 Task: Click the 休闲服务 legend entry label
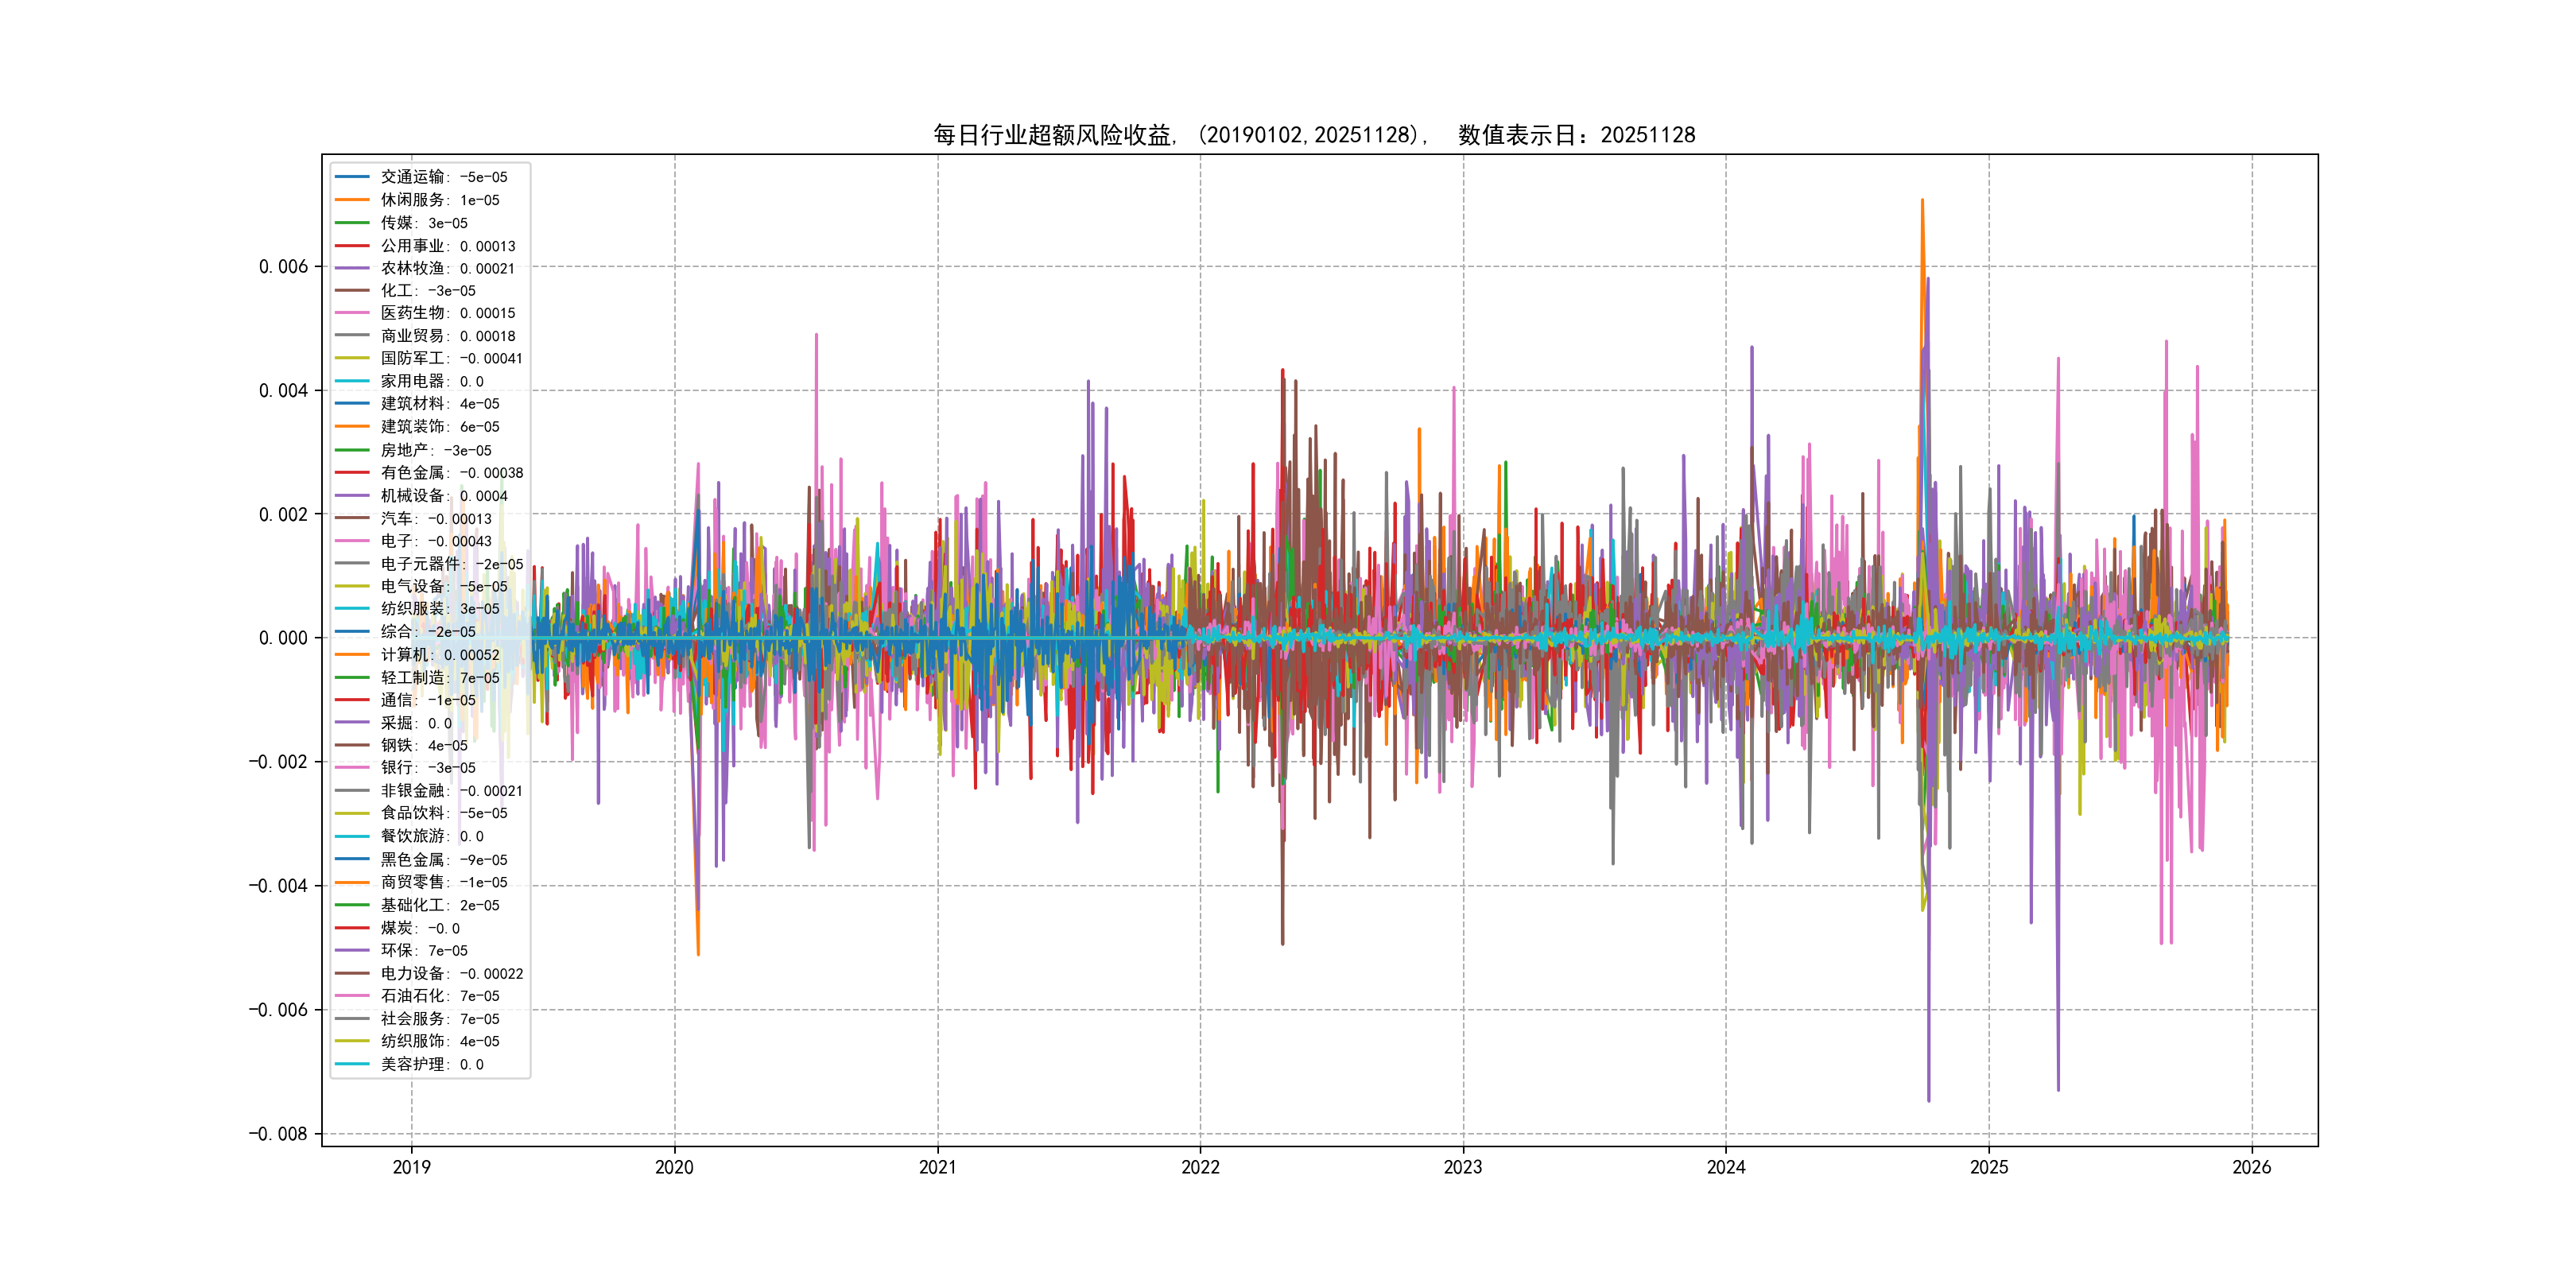tap(440, 200)
